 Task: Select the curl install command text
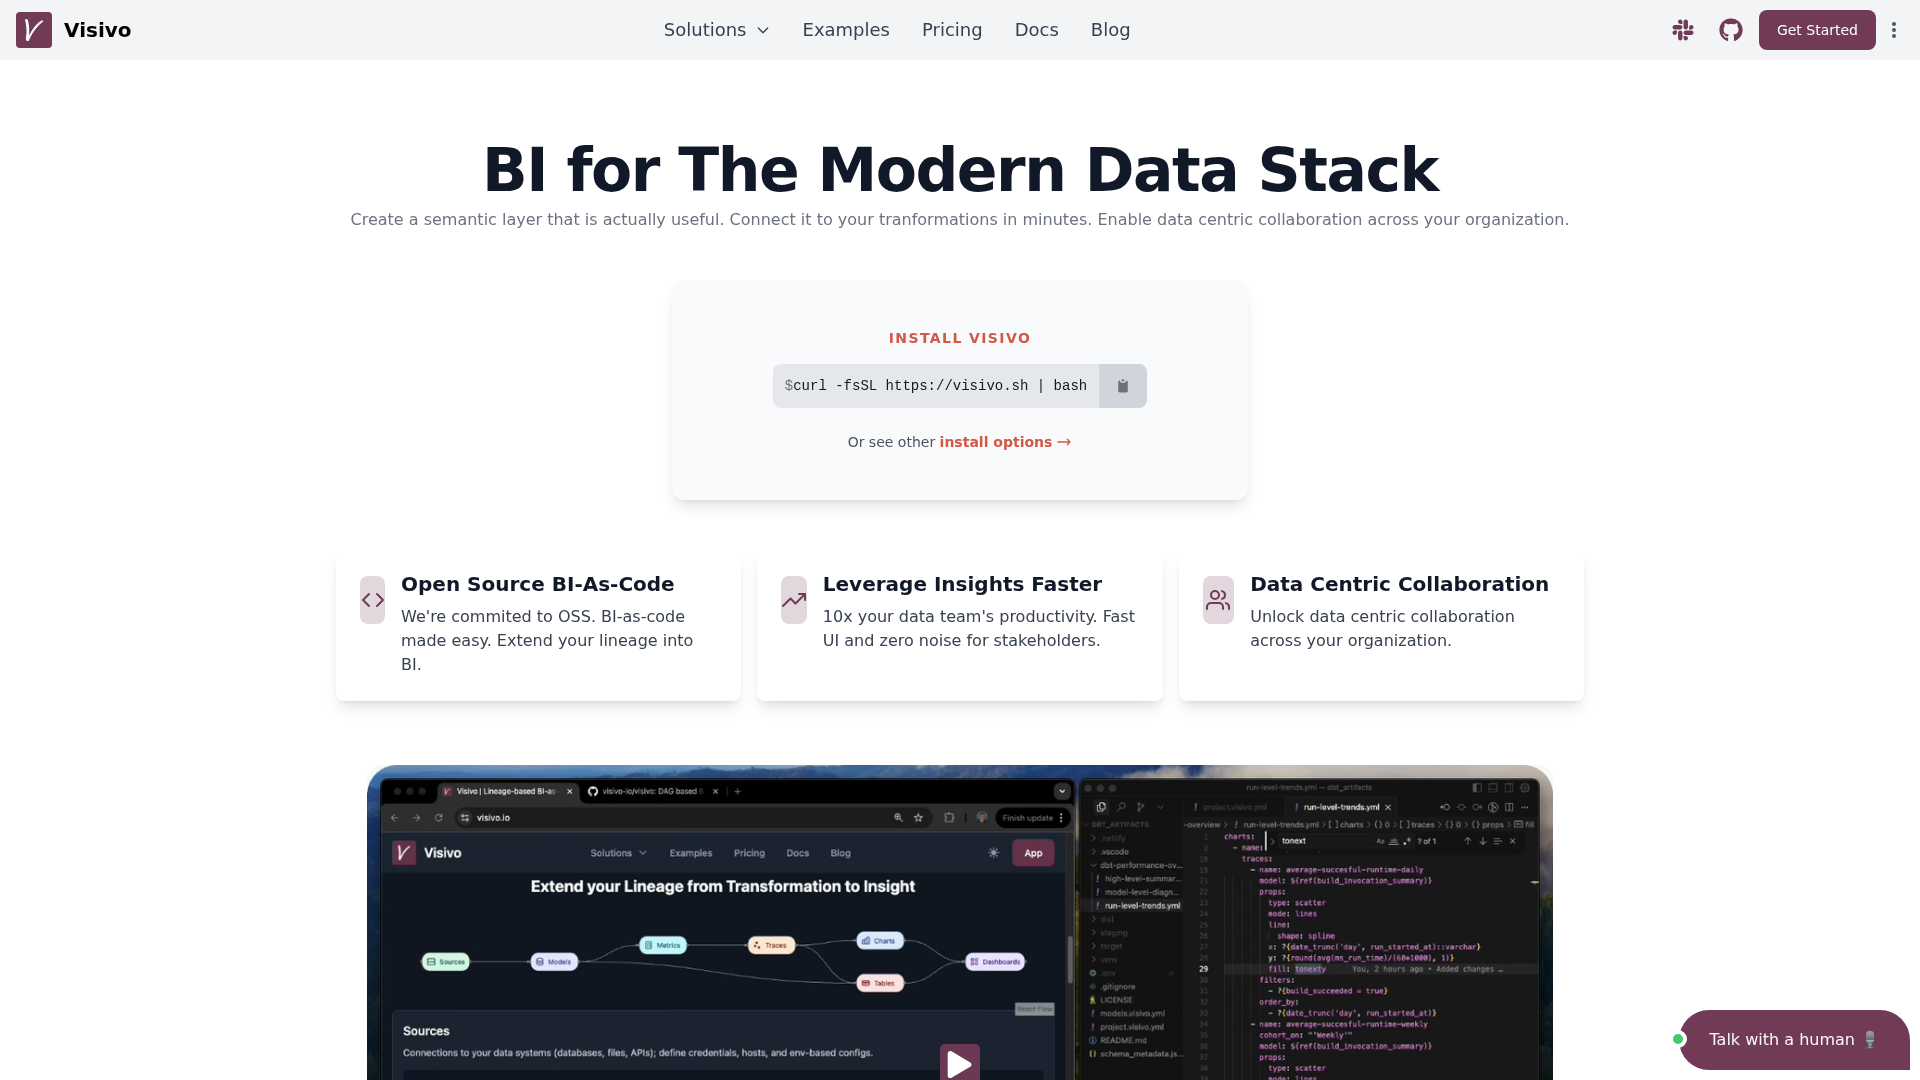tap(939, 386)
